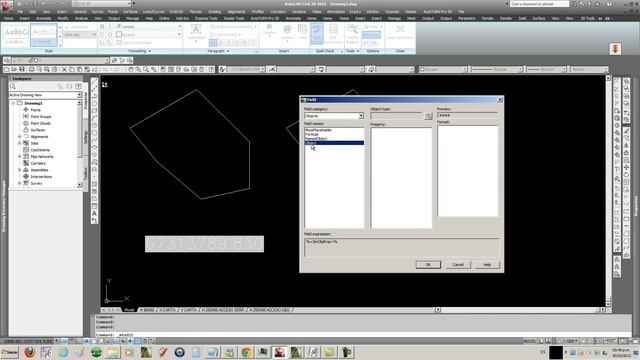
Task: Click the red down-arrow icon near ribbon
Action: (x=616, y=49)
